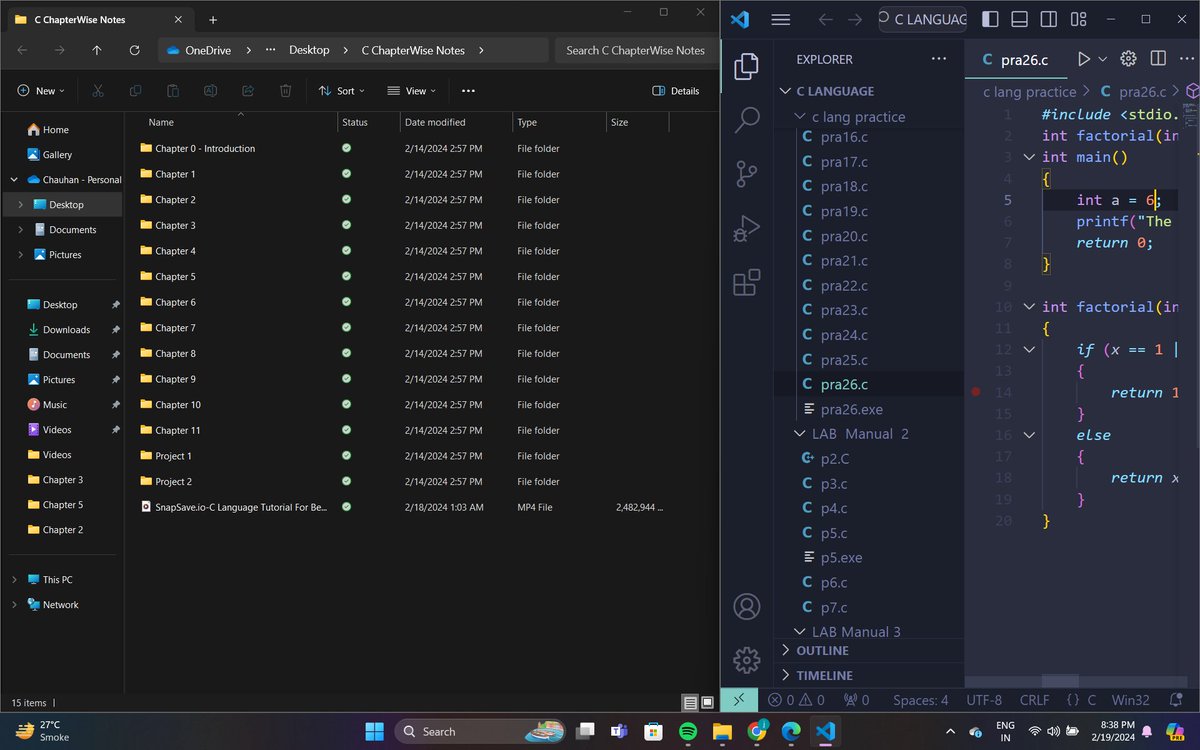Viewport: 1200px width, 750px height.
Task: Click Delete trash icon in File Explorer
Action: coord(285,91)
